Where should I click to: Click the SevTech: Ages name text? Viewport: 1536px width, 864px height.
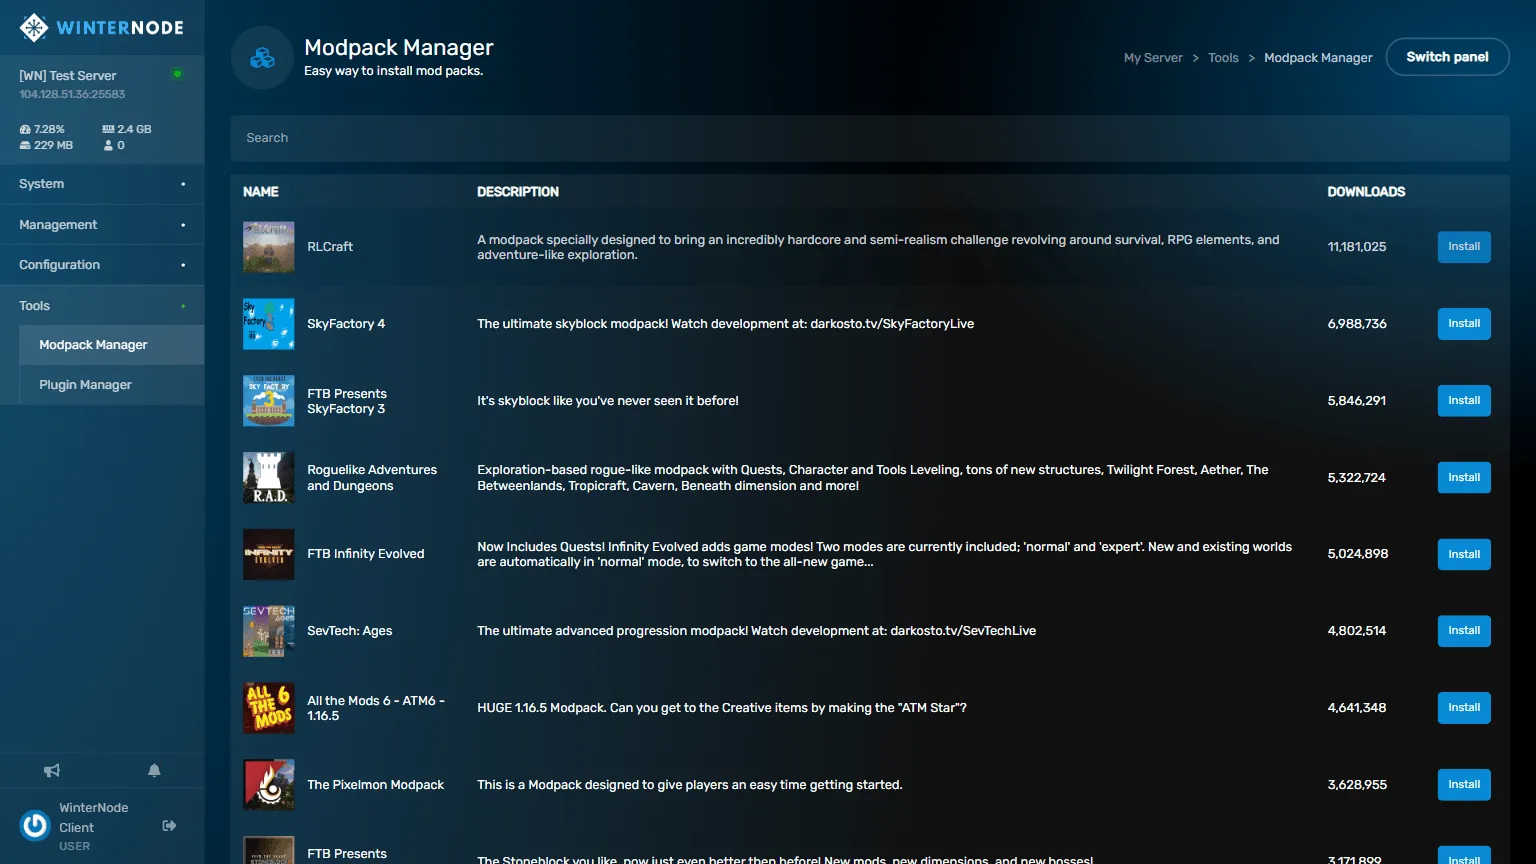(349, 631)
